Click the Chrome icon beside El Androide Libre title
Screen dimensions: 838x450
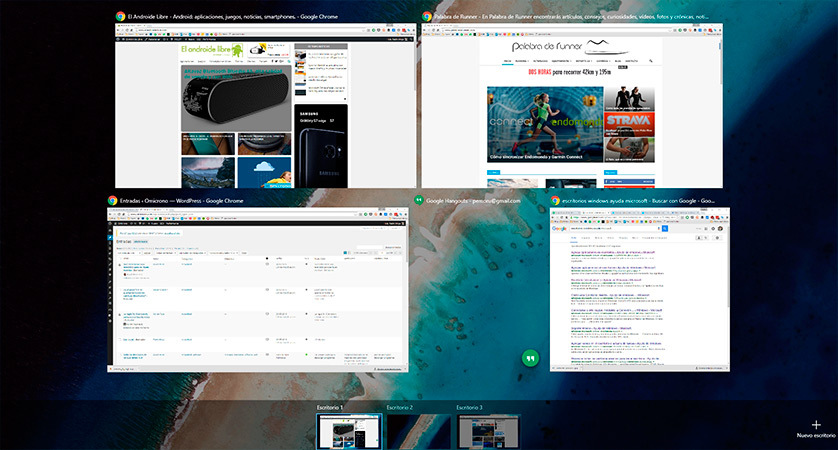[x=120, y=17]
